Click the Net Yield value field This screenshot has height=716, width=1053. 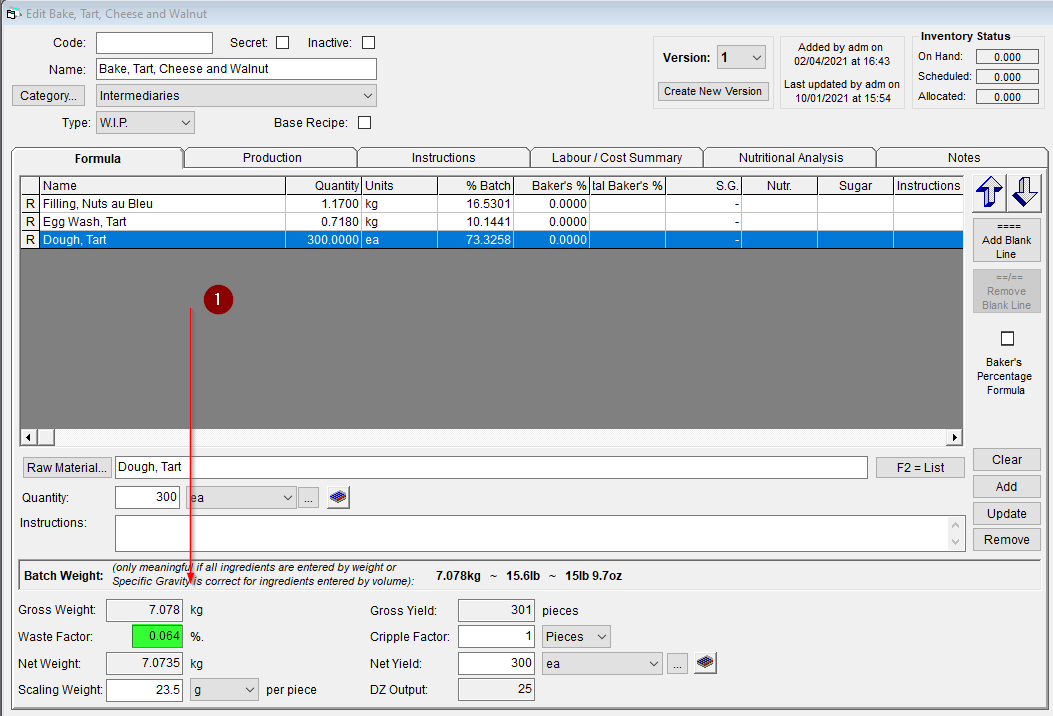pyautogui.click(x=496, y=663)
